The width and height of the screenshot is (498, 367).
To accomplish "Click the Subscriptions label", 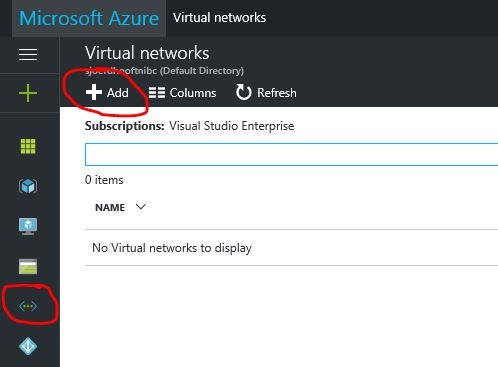I will click(x=125, y=126).
